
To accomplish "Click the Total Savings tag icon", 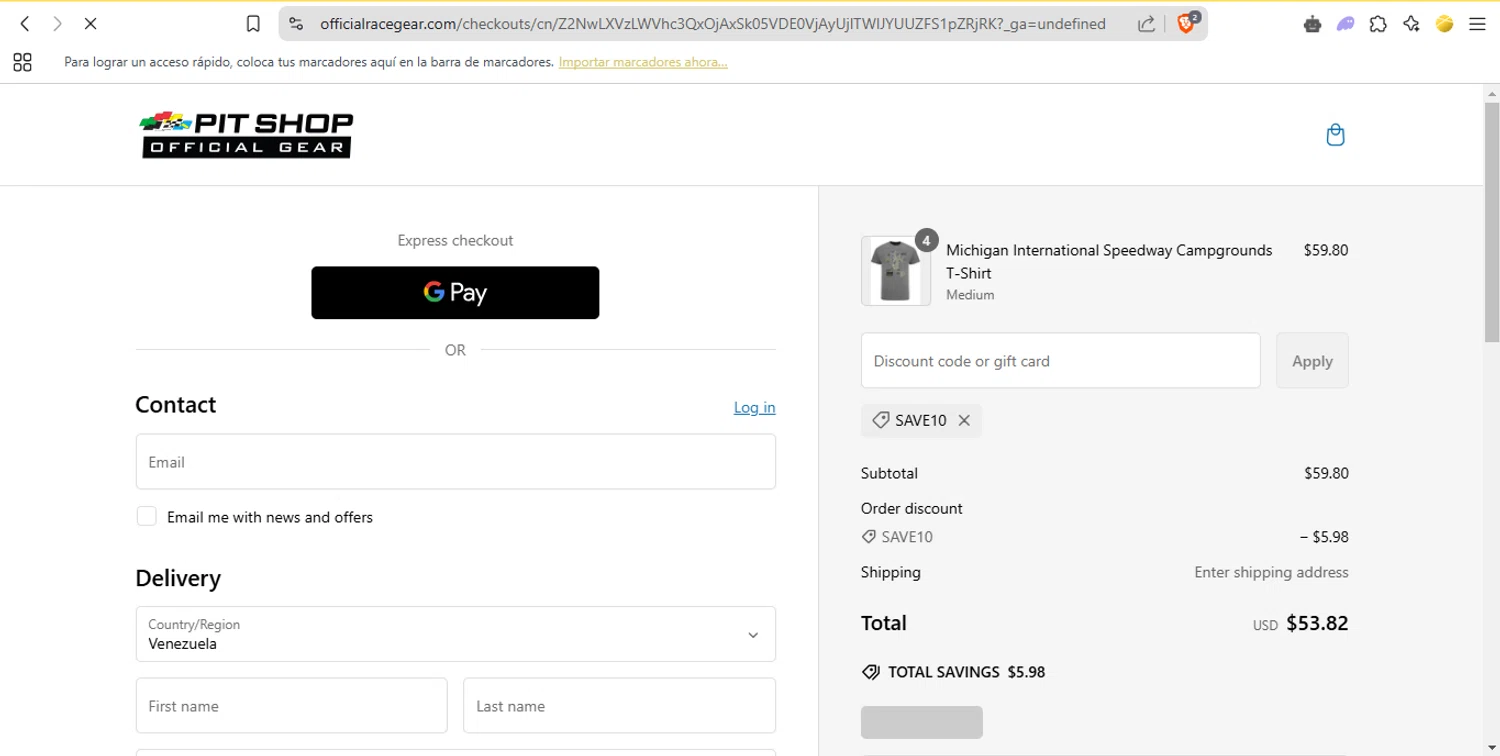I will pyautogui.click(x=871, y=672).
